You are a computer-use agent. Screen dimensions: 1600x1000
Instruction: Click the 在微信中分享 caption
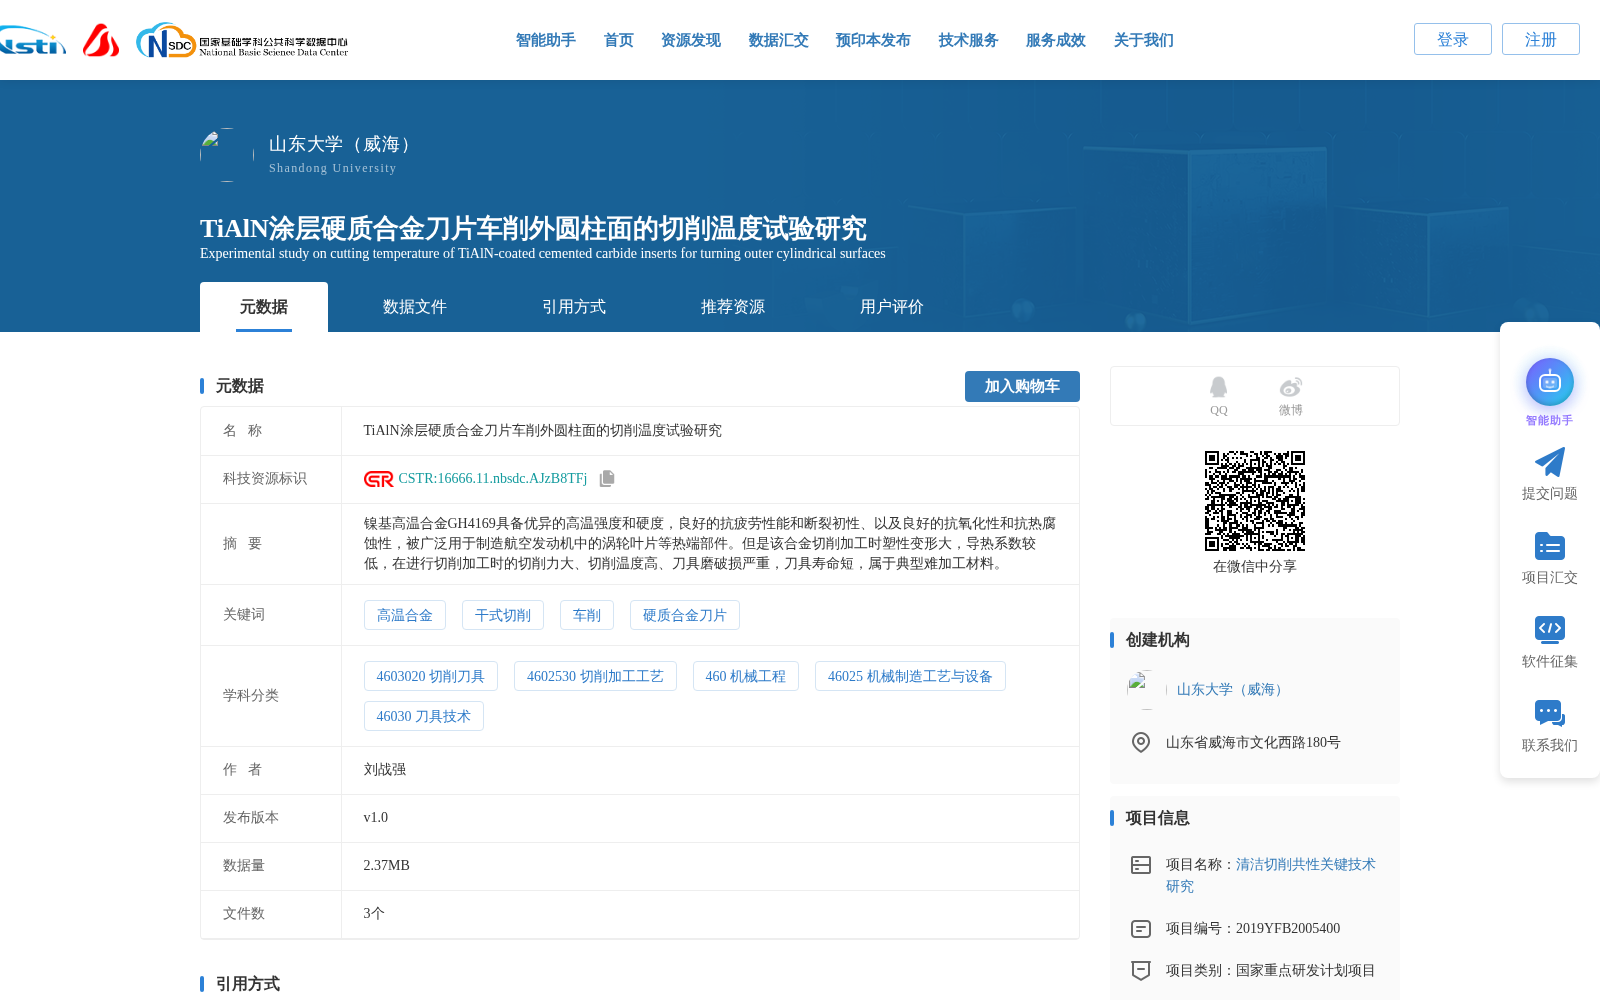click(x=1254, y=567)
